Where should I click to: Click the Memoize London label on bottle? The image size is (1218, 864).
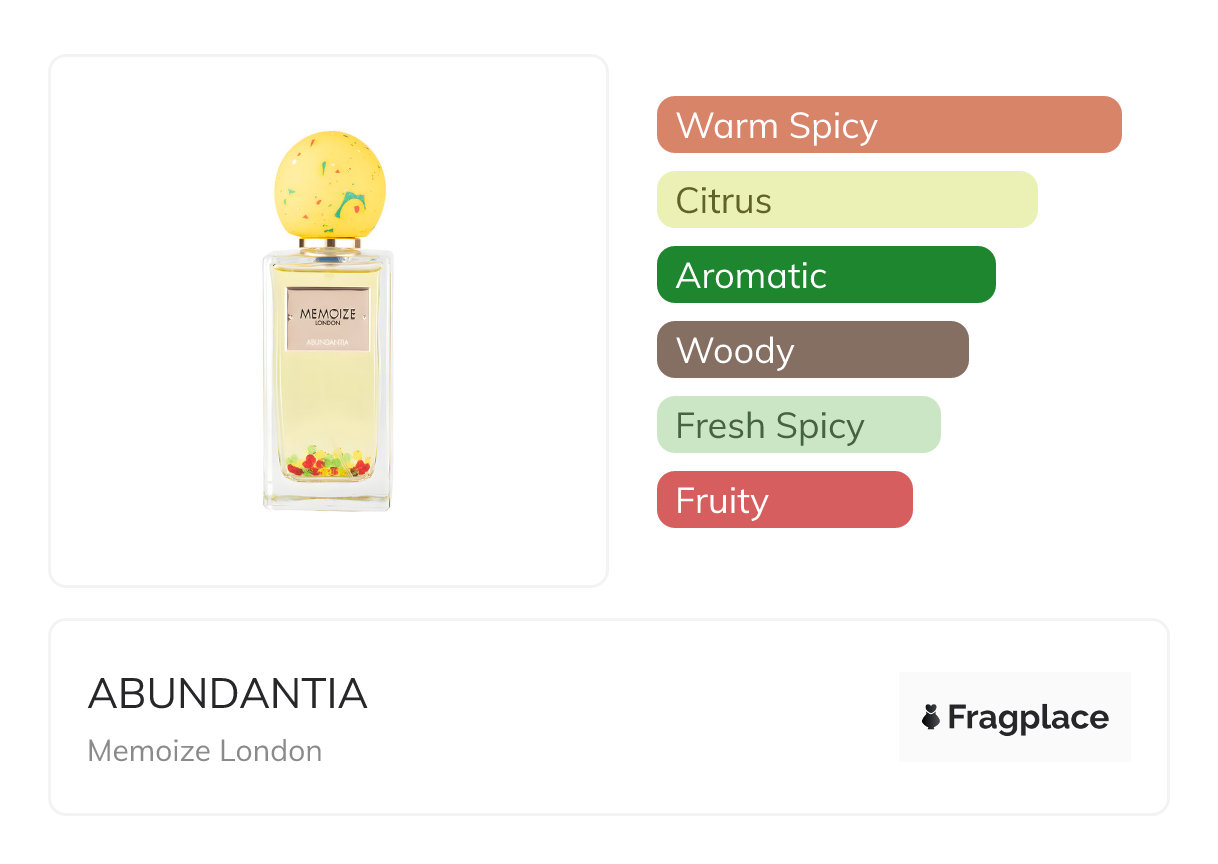pyautogui.click(x=328, y=316)
